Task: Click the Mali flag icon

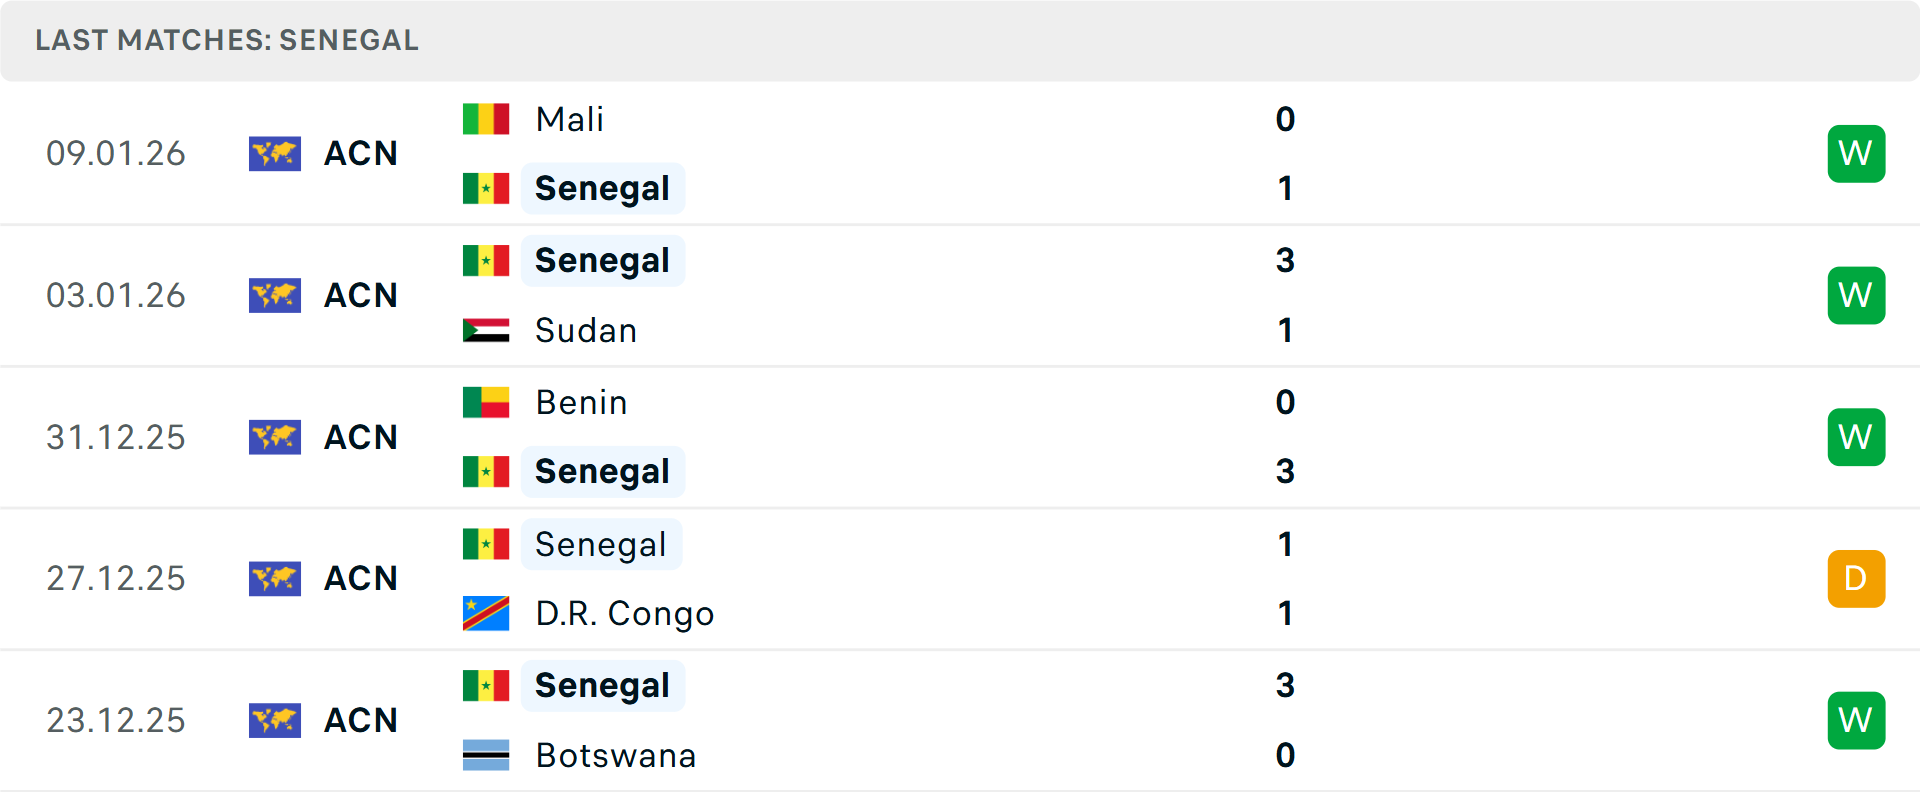Action: [x=486, y=118]
